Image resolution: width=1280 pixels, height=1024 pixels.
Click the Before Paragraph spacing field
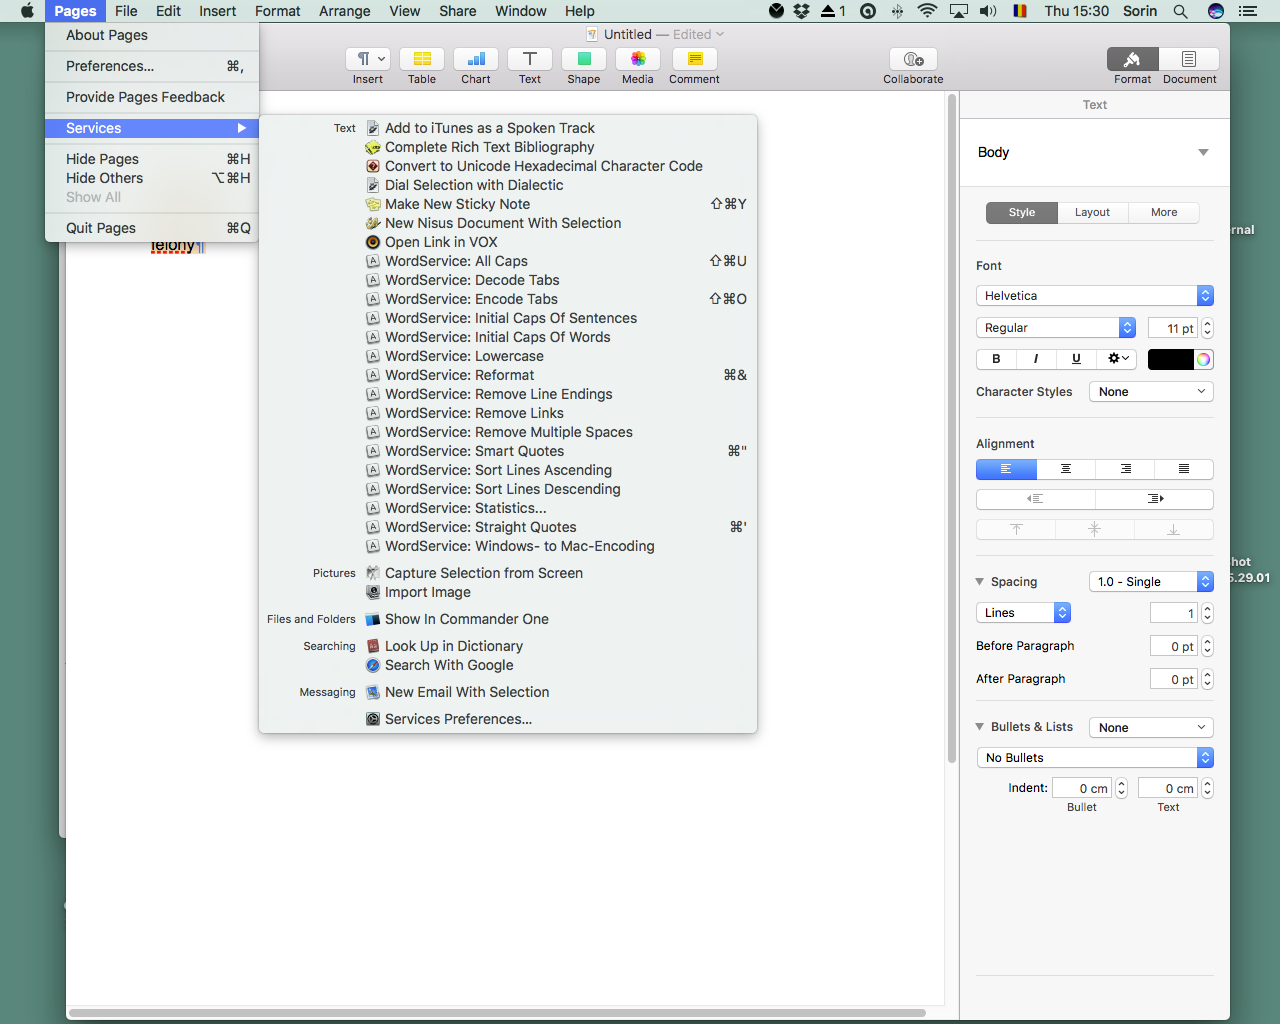click(1174, 647)
